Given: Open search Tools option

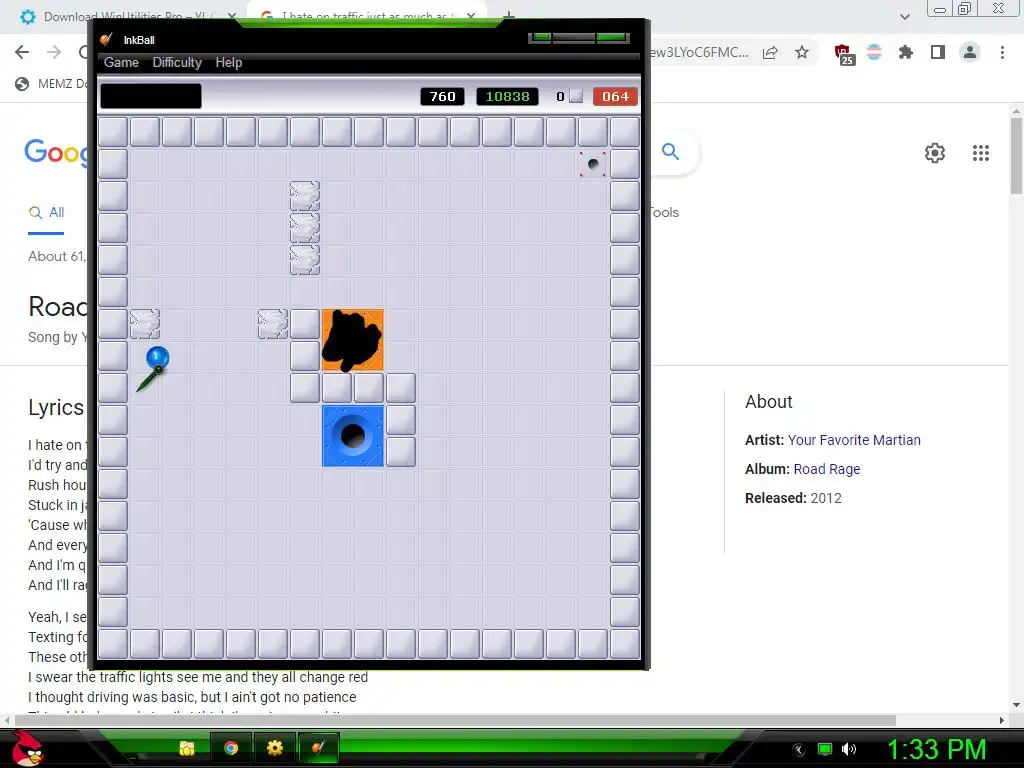Looking at the screenshot, I should (664, 212).
